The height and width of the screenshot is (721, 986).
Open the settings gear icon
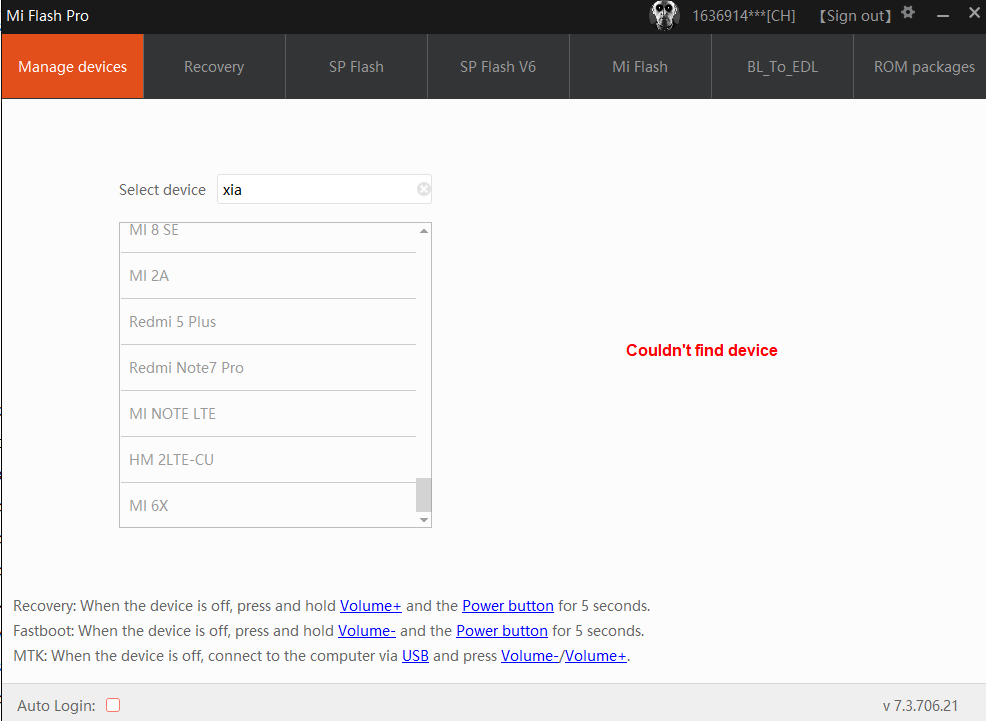(908, 13)
